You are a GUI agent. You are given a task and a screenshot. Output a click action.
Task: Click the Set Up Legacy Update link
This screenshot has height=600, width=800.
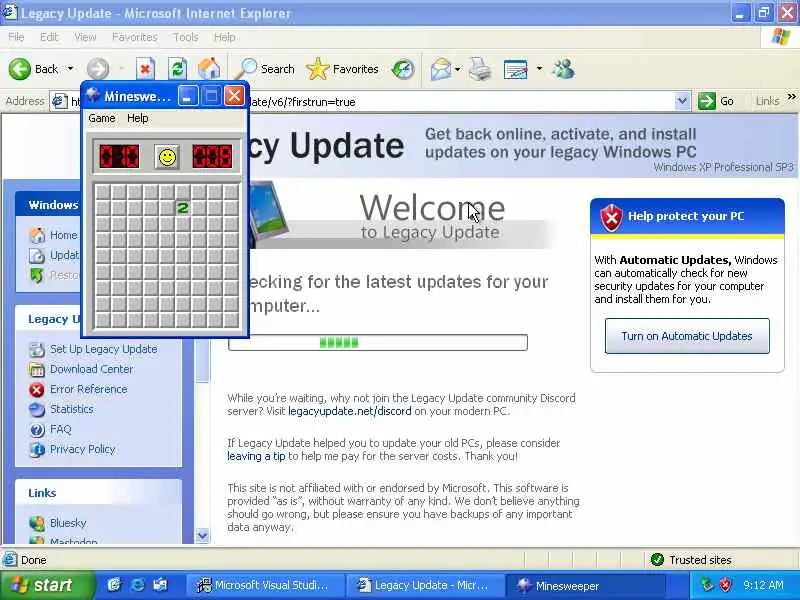[104, 349]
